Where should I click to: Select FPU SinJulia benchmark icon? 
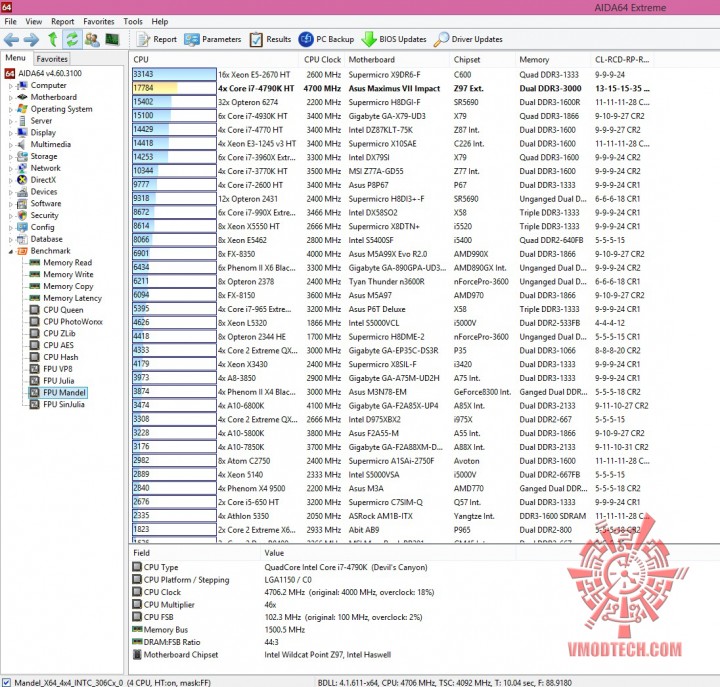34,405
